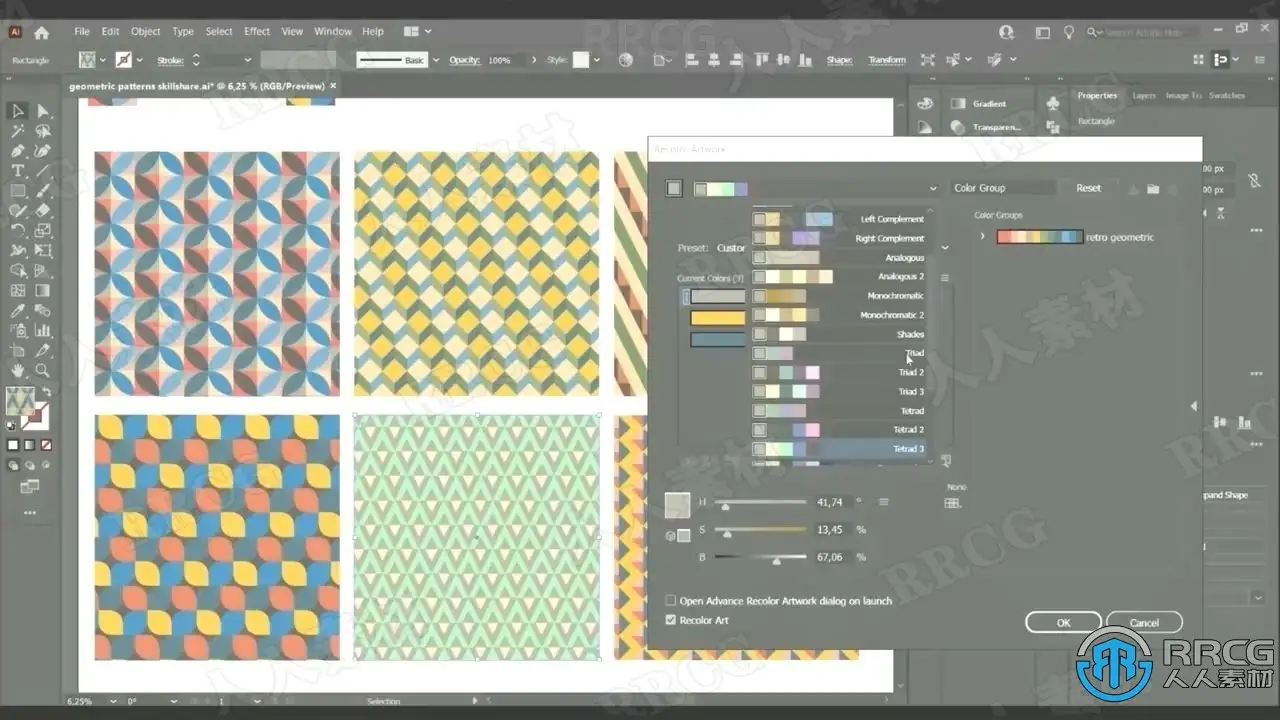Choose the Paintbrush tool
Screen dimensions: 1280x720
click(43, 191)
